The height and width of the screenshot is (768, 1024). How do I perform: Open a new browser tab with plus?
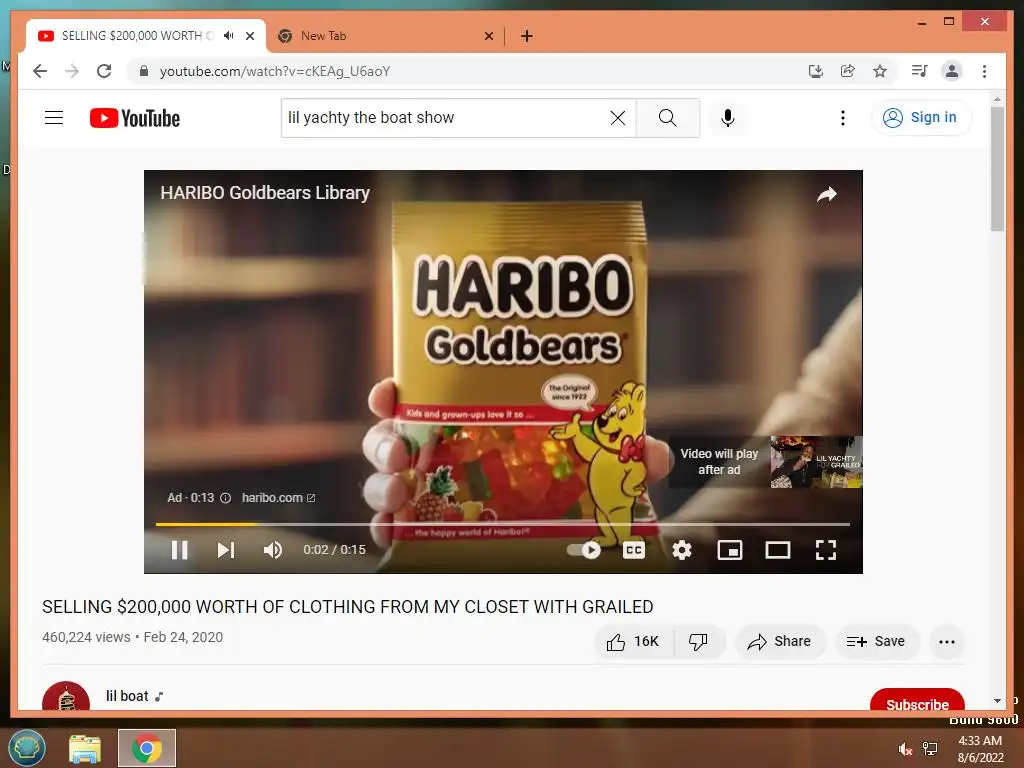(526, 36)
